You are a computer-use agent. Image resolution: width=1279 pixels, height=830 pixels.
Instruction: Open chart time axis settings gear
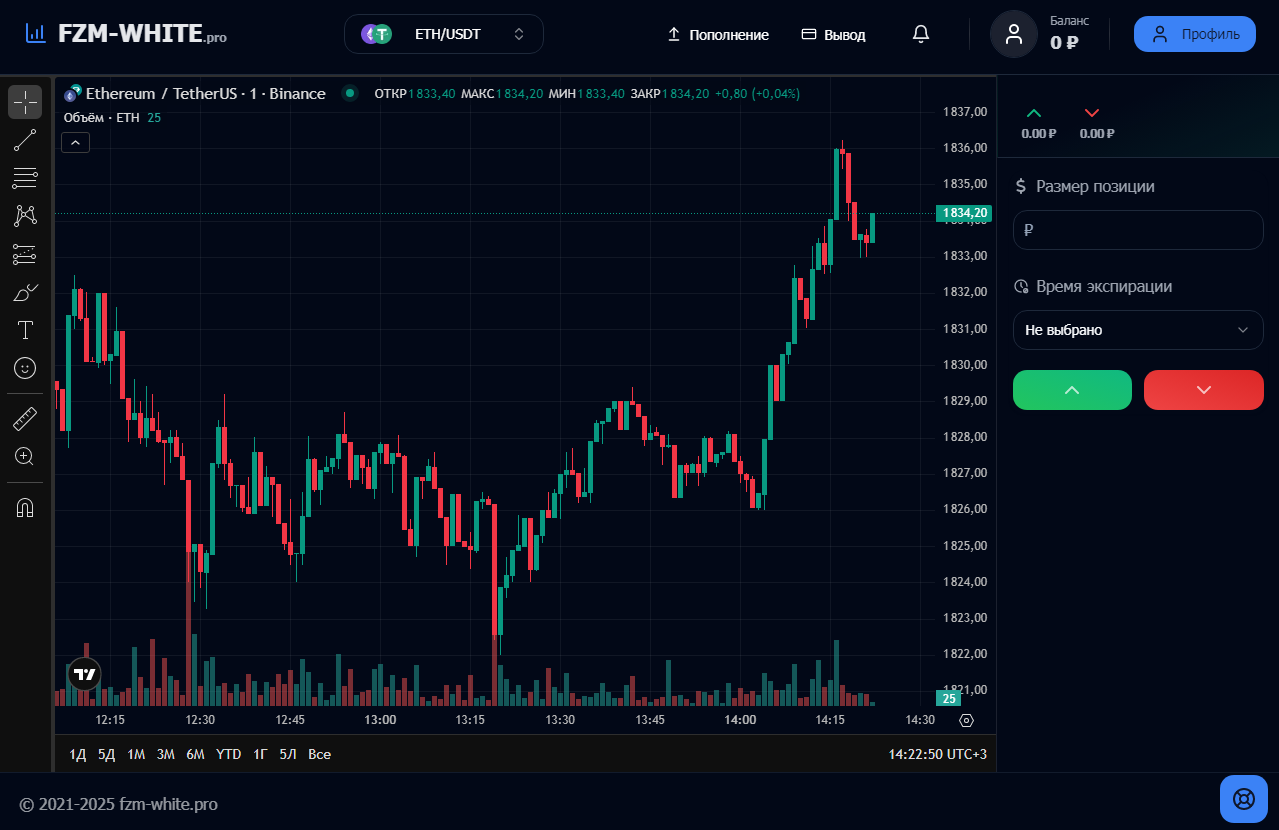[x=966, y=720]
